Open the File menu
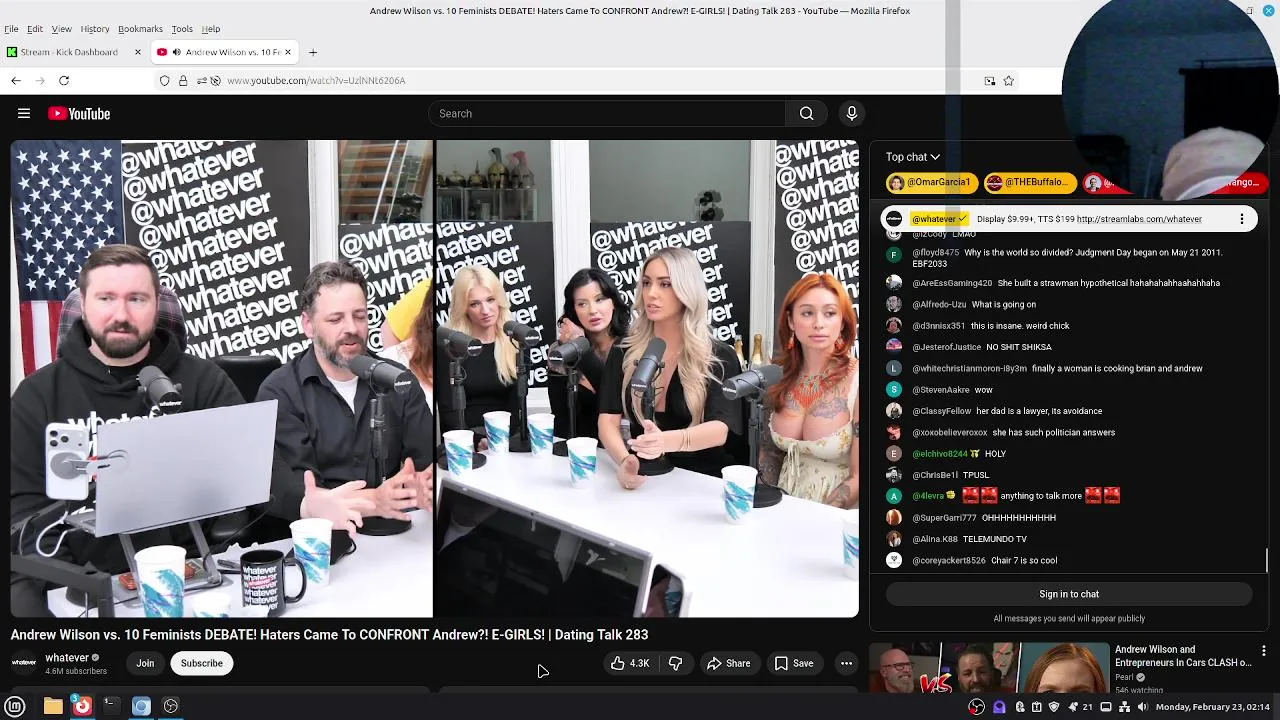The height and width of the screenshot is (720, 1280). coord(11,29)
